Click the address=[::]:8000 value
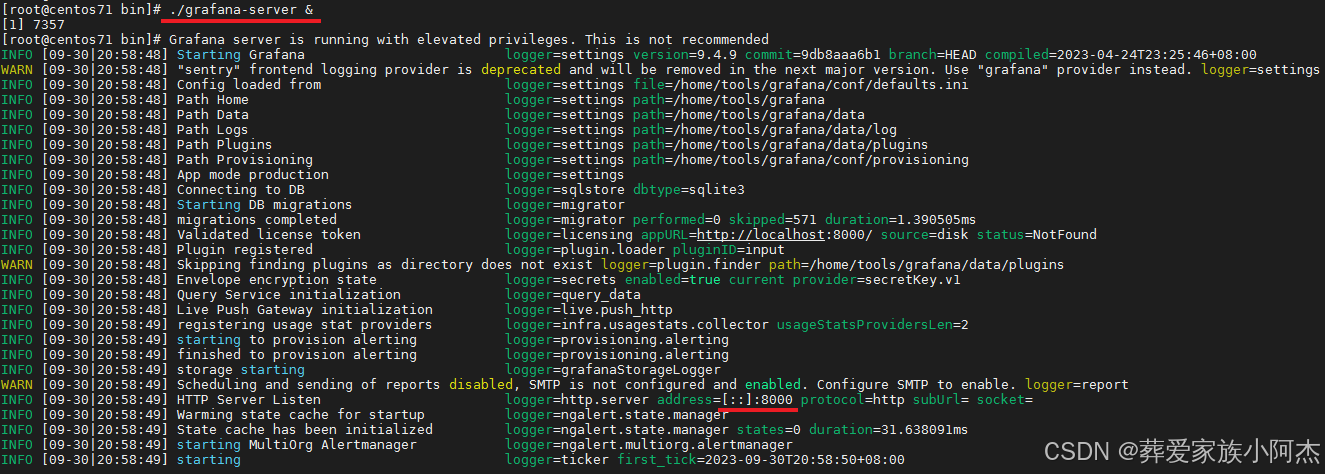The height and width of the screenshot is (474, 1325). click(725, 399)
